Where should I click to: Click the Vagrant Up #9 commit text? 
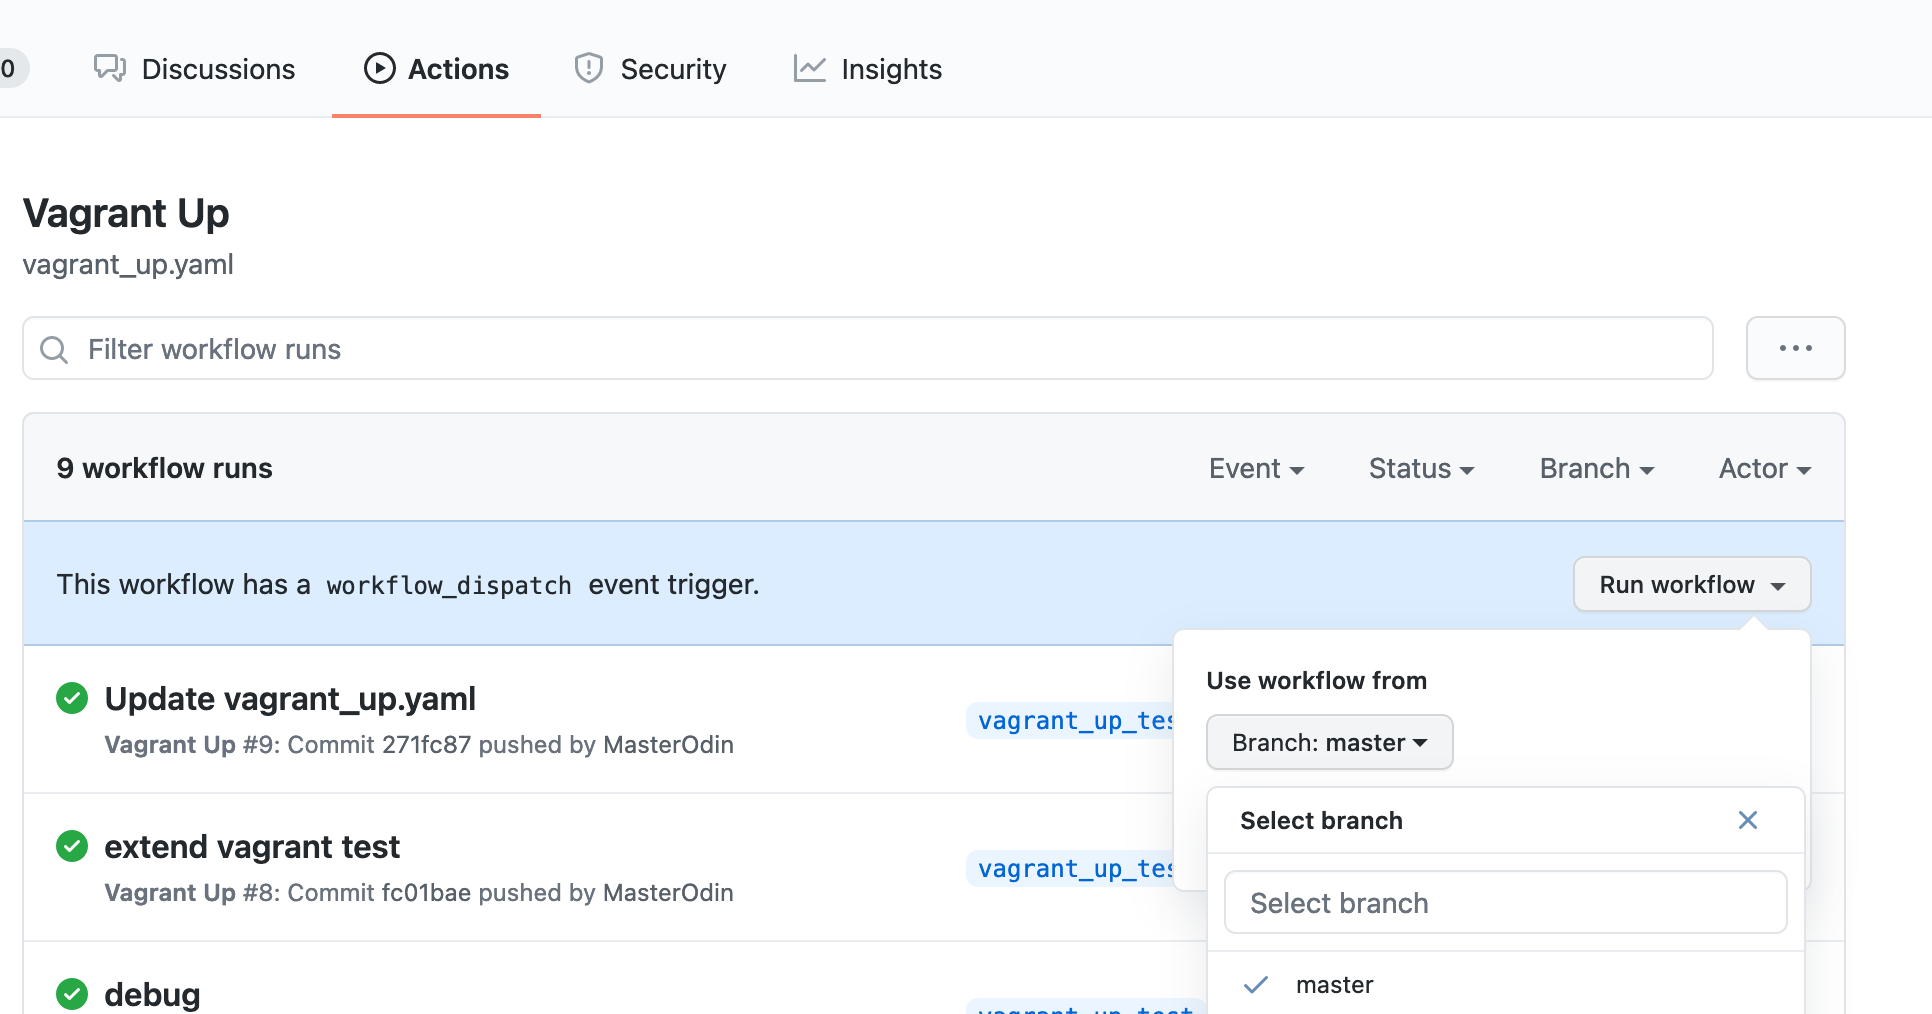pos(419,745)
